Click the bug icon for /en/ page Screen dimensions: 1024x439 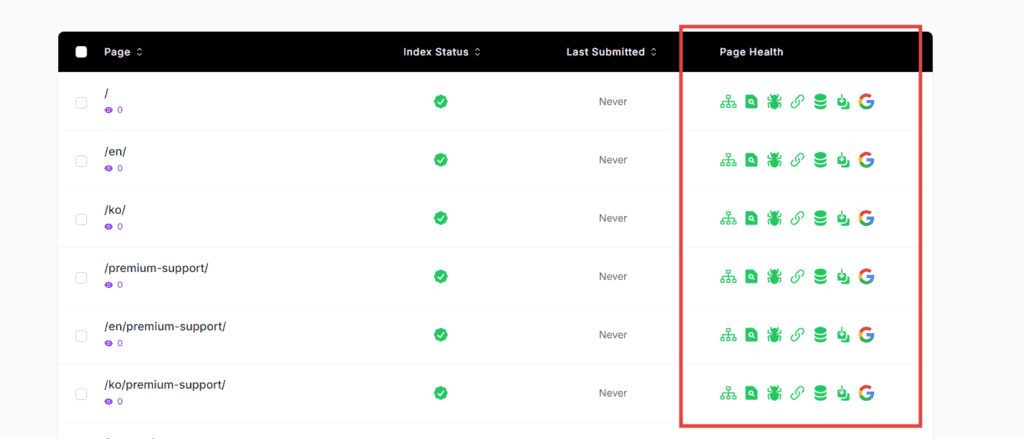(774, 160)
